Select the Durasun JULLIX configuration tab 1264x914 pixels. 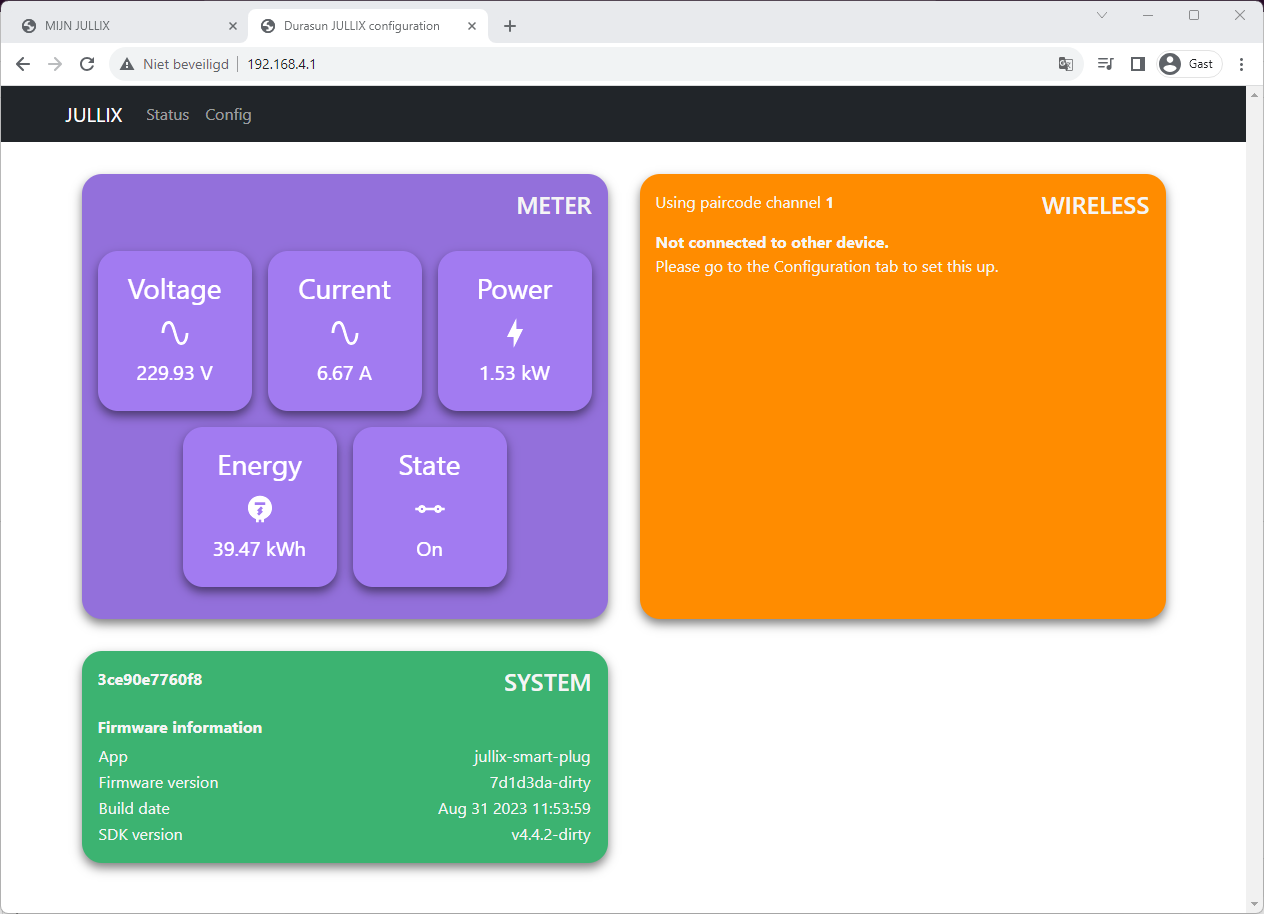[368, 26]
